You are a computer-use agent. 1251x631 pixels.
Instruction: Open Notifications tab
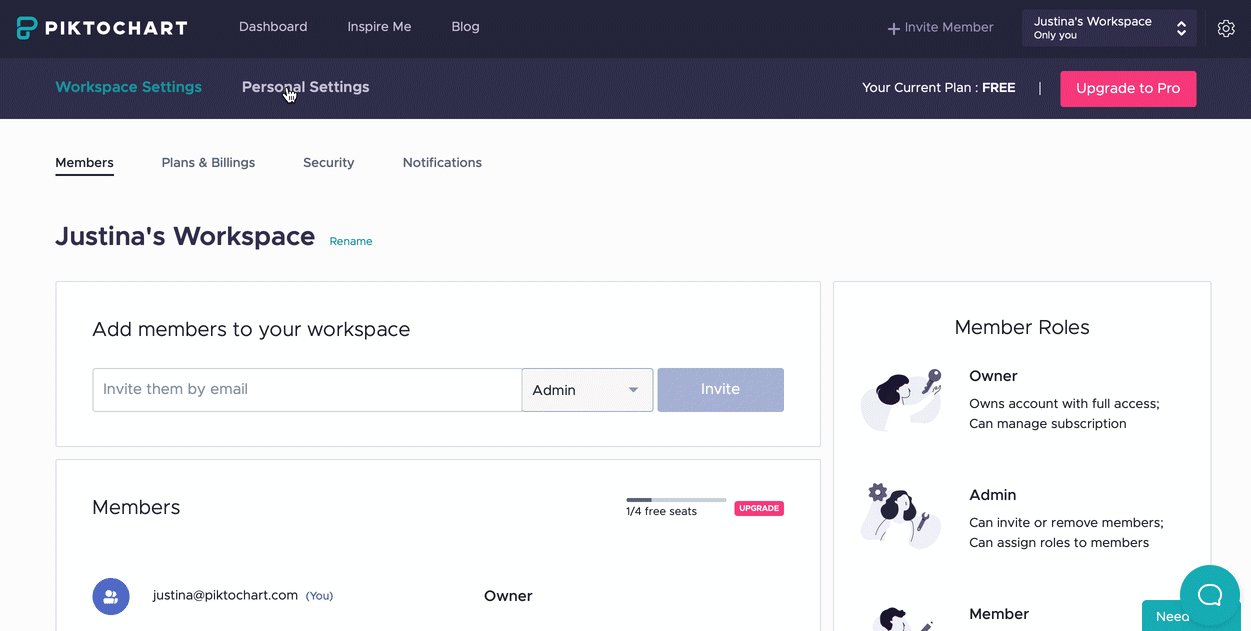[442, 163]
